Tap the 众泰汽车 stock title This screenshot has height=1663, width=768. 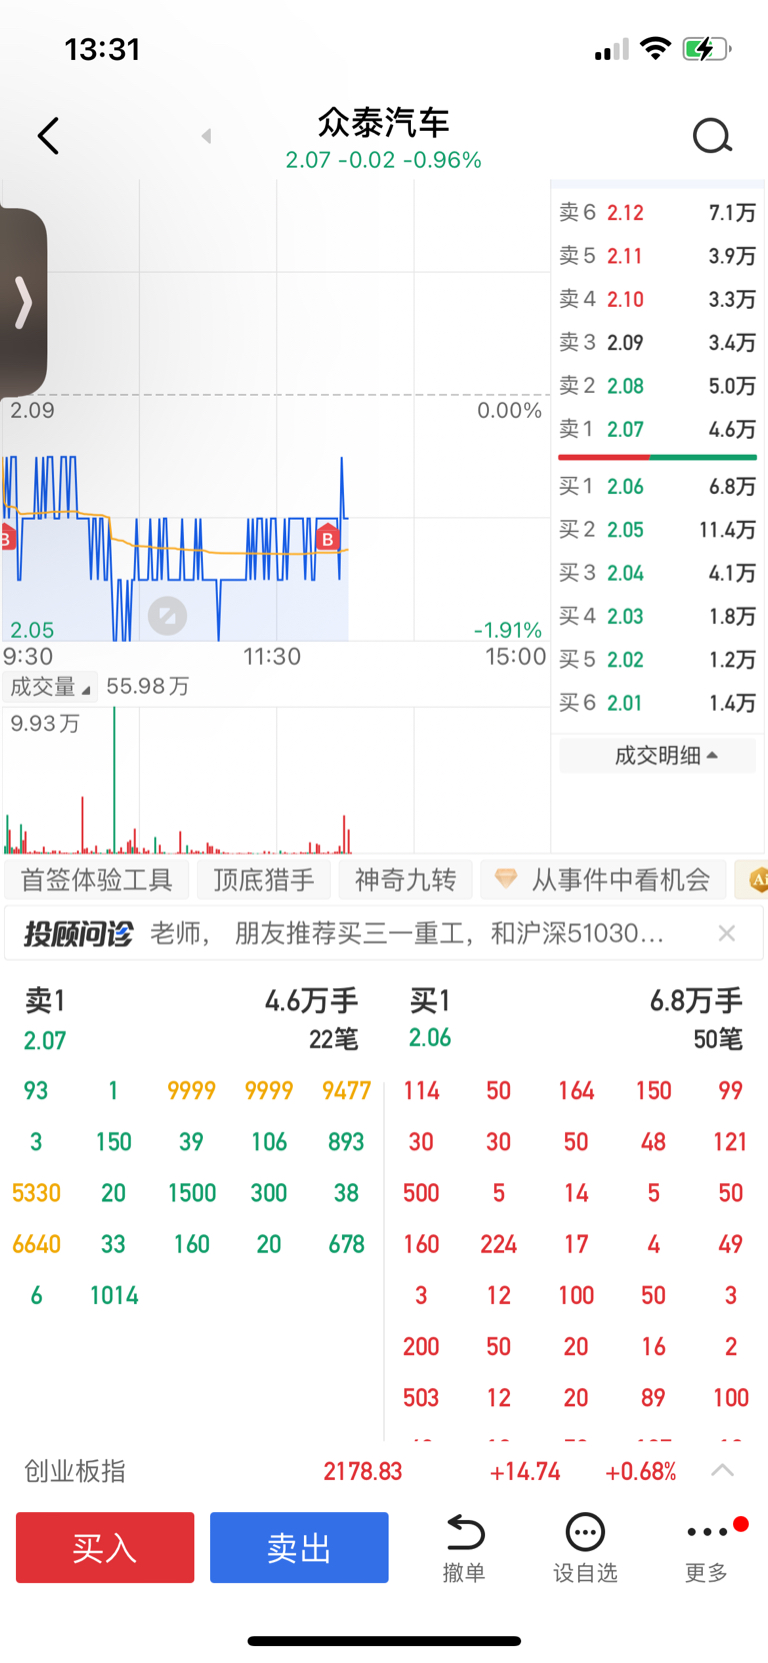(x=384, y=123)
